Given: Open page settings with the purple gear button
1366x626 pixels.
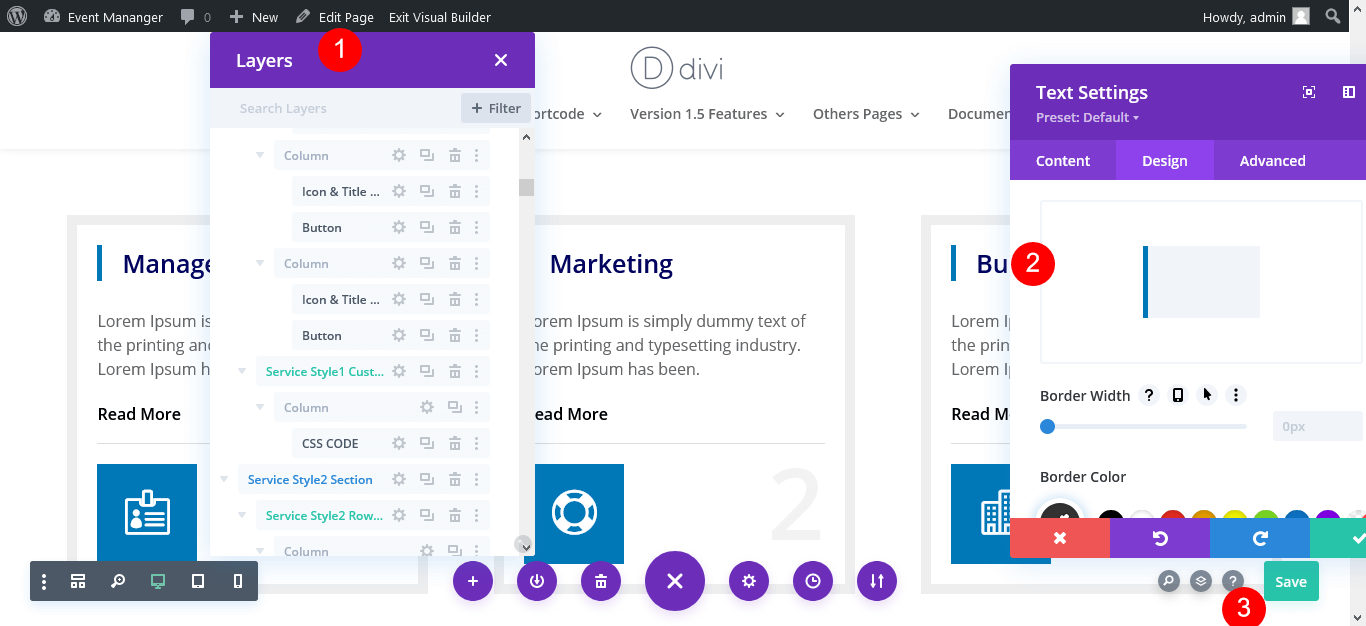Looking at the screenshot, I should [x=749, y=581].
